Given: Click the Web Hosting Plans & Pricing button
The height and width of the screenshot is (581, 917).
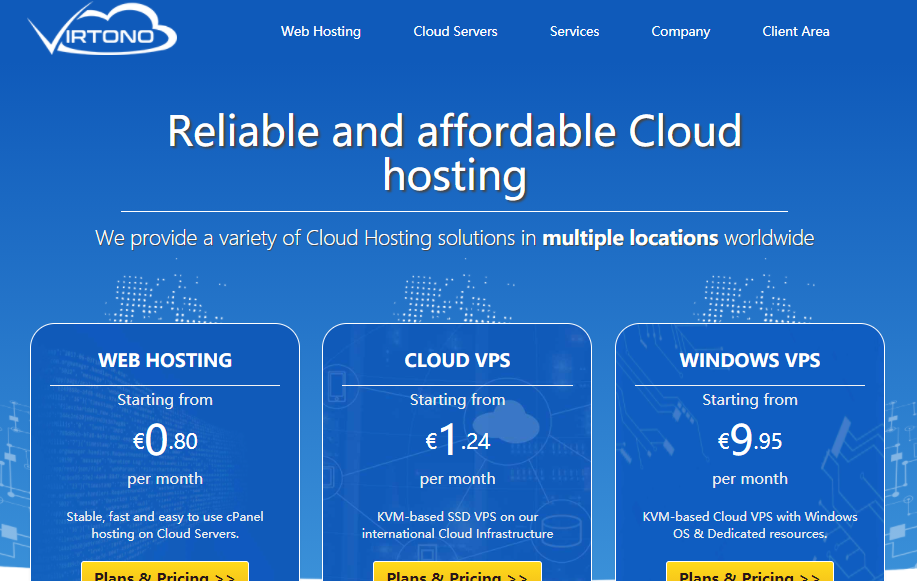Looking at the screenshot, I should 165,573.
